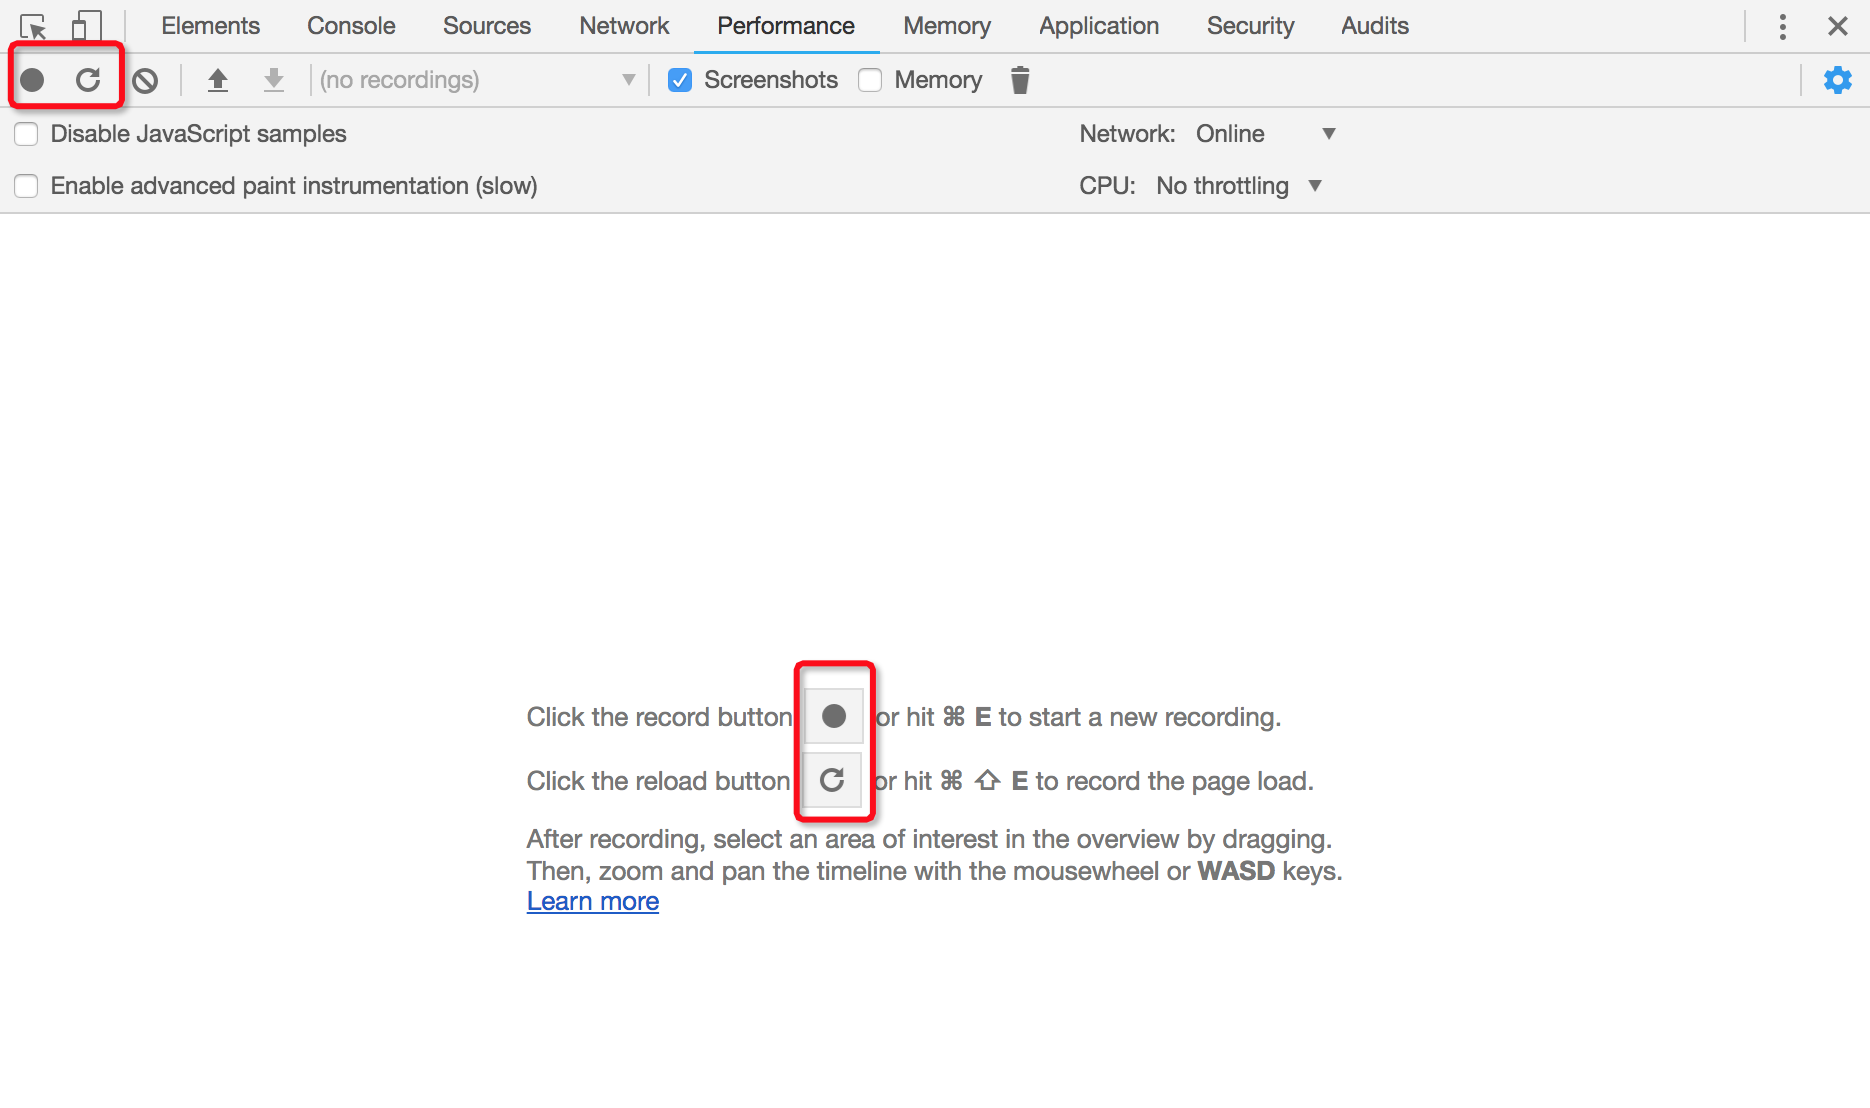Image resolution: width=1870 pixels, height=1108 pixels.
Task: Click the toolbar reload and record icon
Action: pos(88,80)
